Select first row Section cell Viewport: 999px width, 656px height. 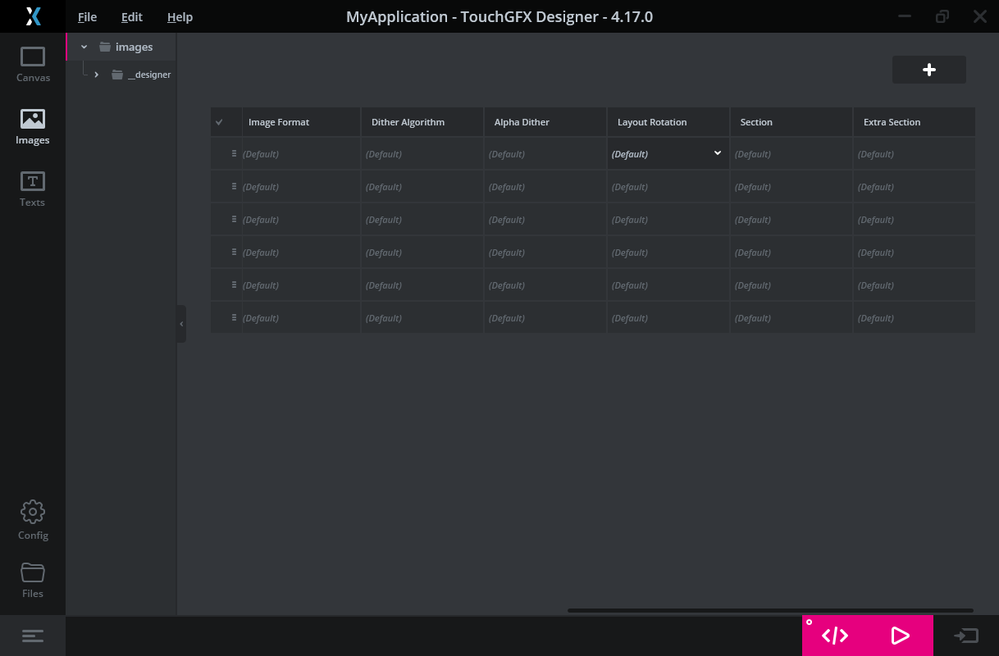(791, 154)
